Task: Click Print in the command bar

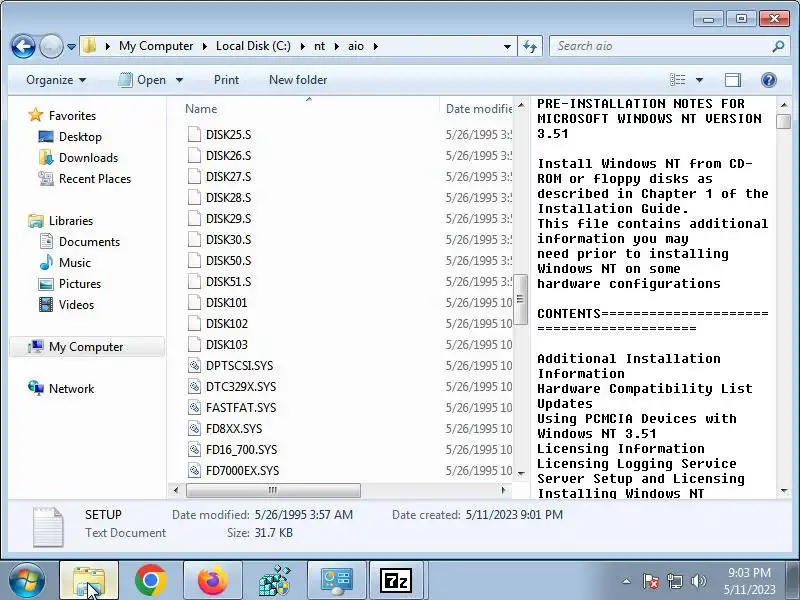Action: pos(226,80)
